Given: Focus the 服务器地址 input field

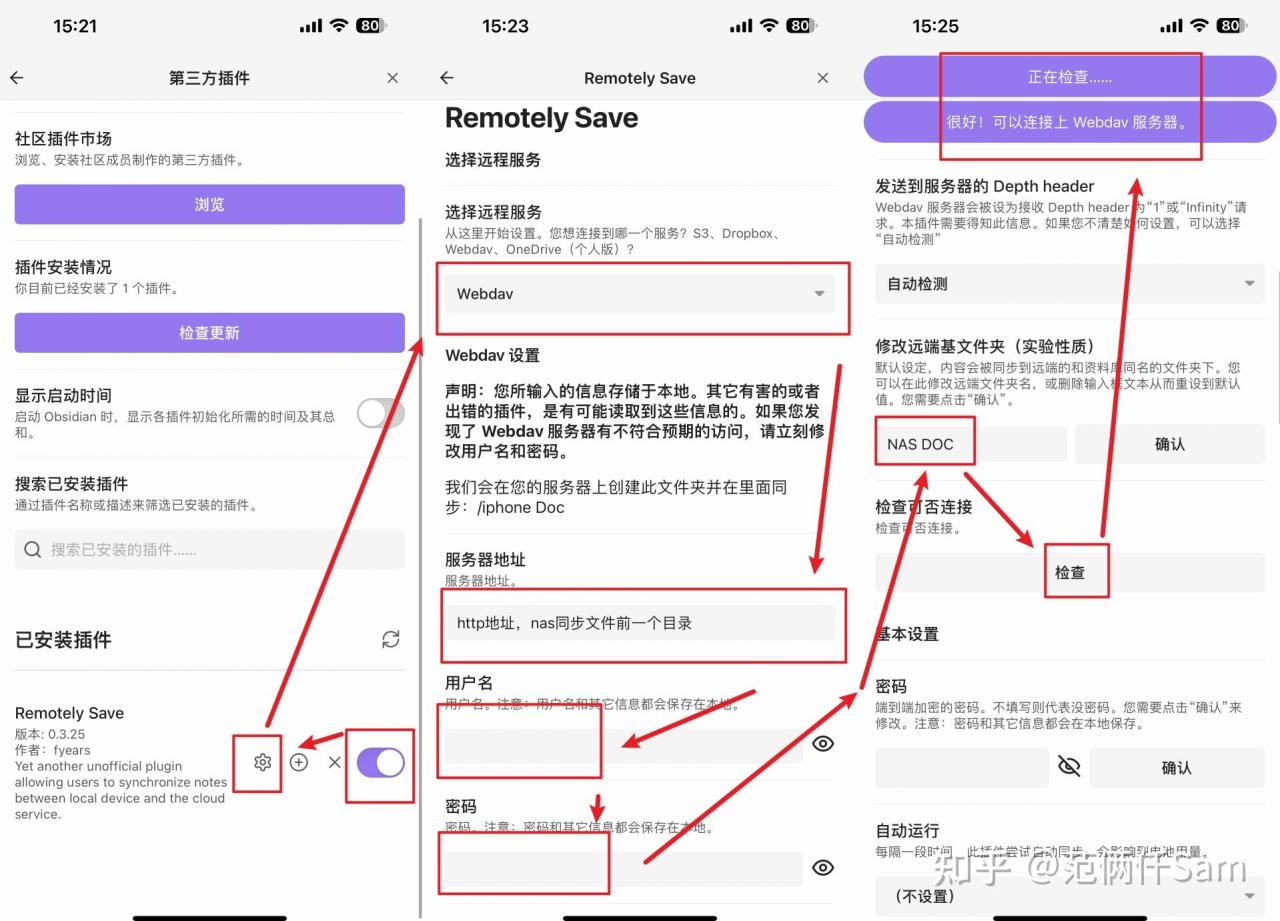Looking at the screenshot, I should point(640,623).
